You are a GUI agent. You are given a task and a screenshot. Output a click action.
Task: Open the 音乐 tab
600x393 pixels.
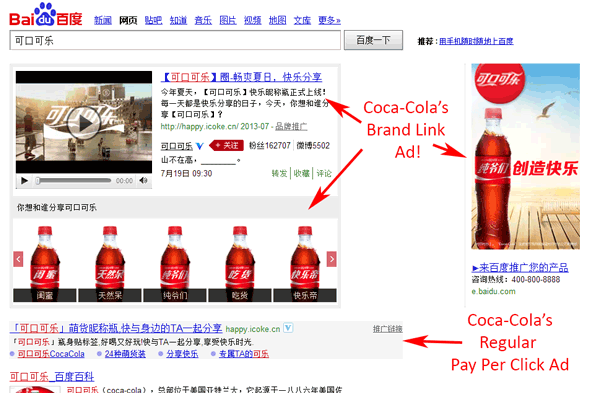pos(203,20)
